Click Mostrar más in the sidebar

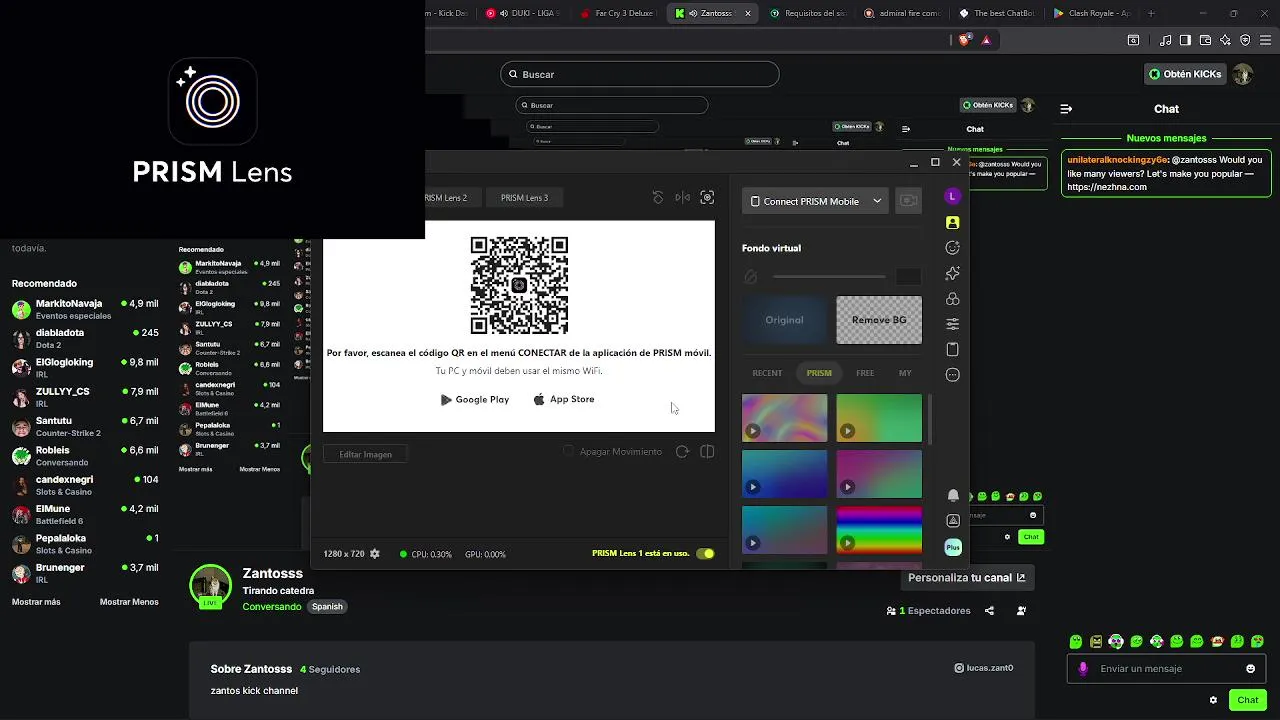tap(36, 602)
